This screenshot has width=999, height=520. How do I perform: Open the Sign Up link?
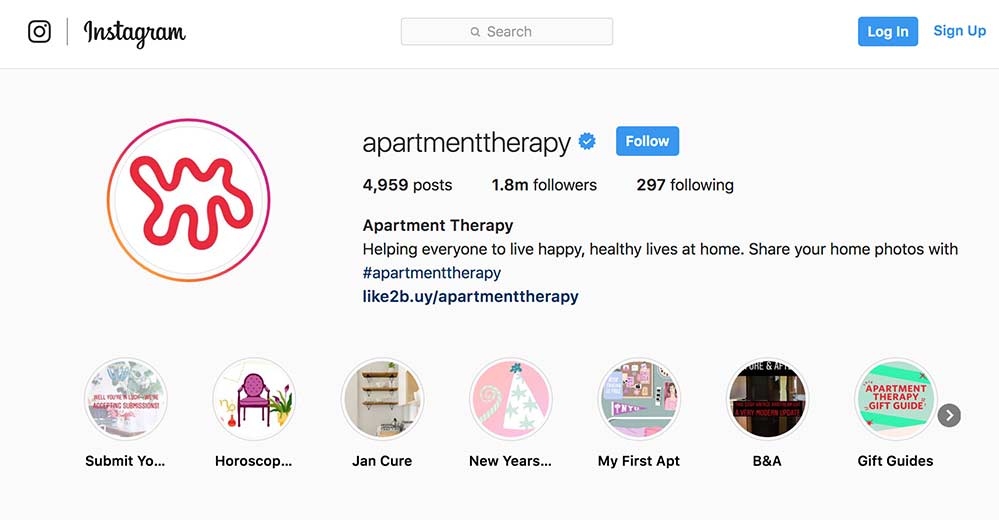tap(959, 31)
